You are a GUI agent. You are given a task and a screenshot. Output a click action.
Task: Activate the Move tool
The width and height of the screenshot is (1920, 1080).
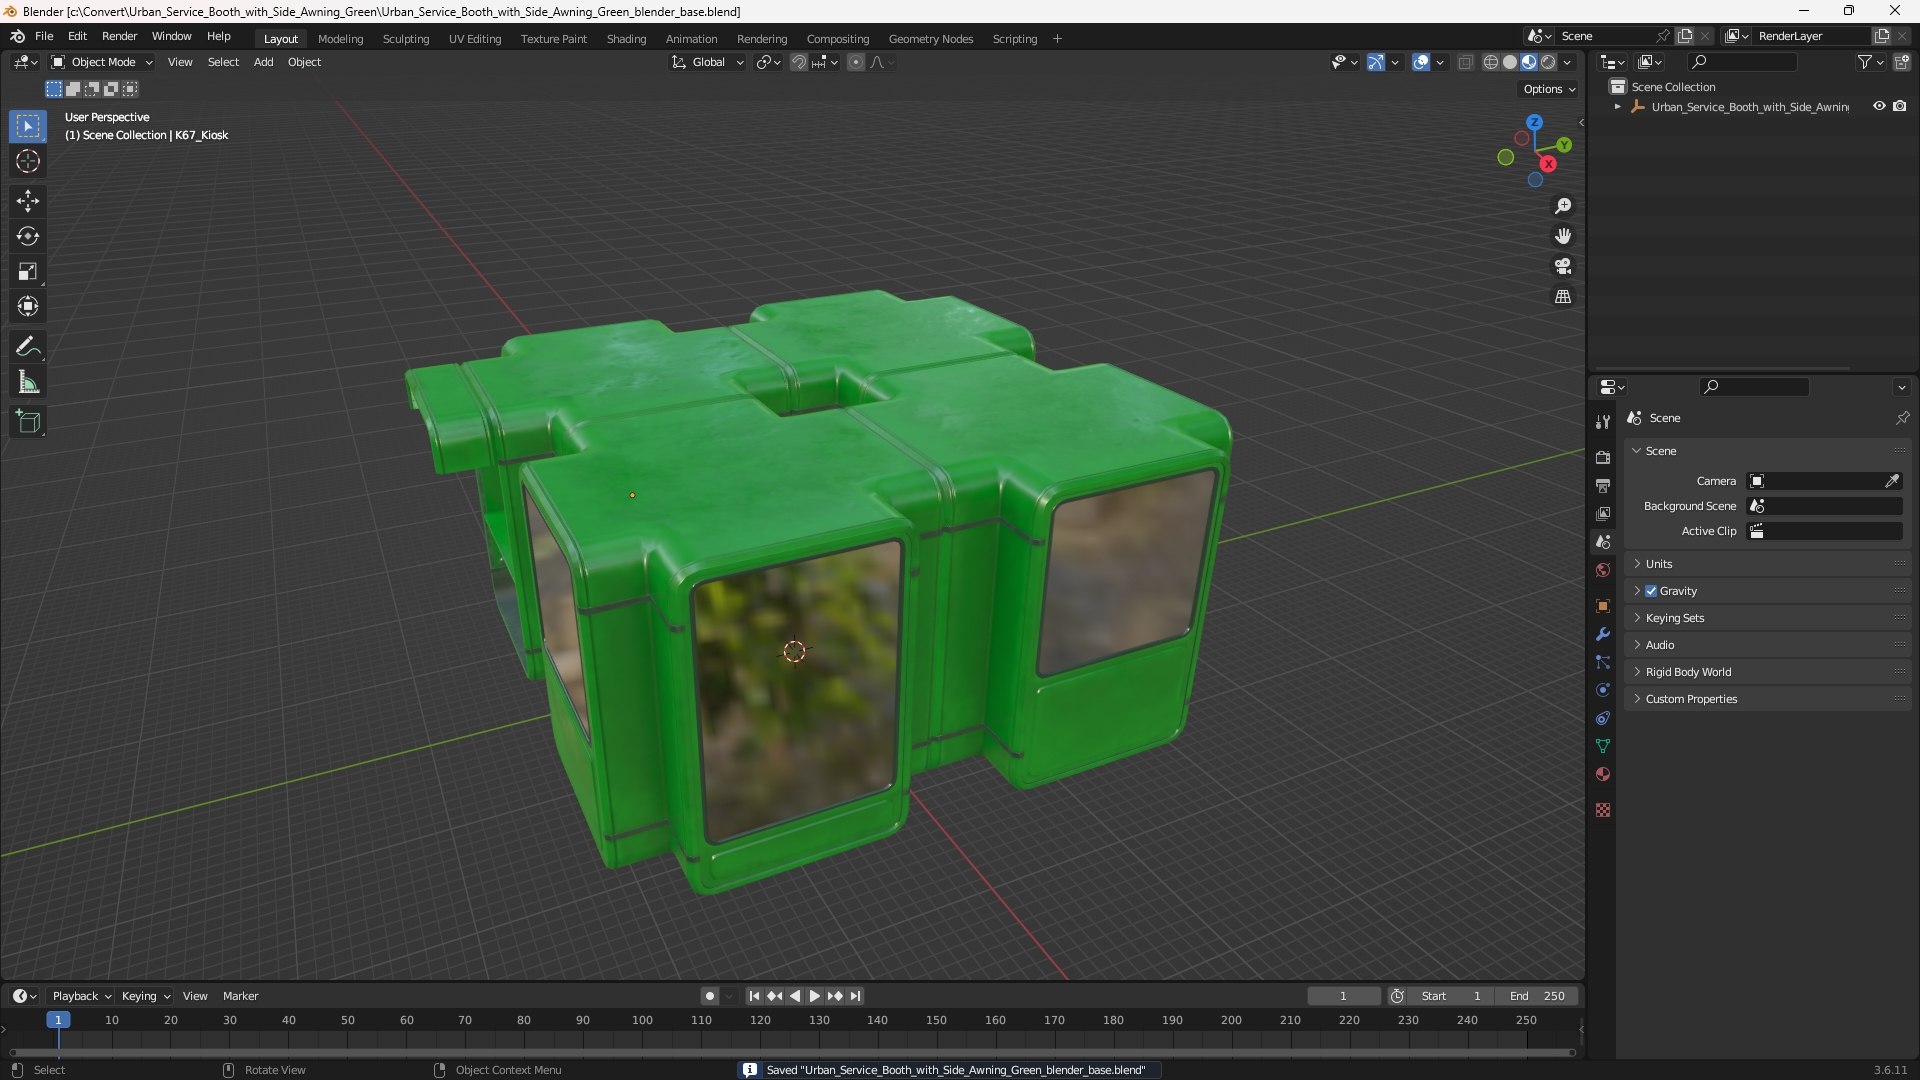pyautogui.click(x=28, y=201)
